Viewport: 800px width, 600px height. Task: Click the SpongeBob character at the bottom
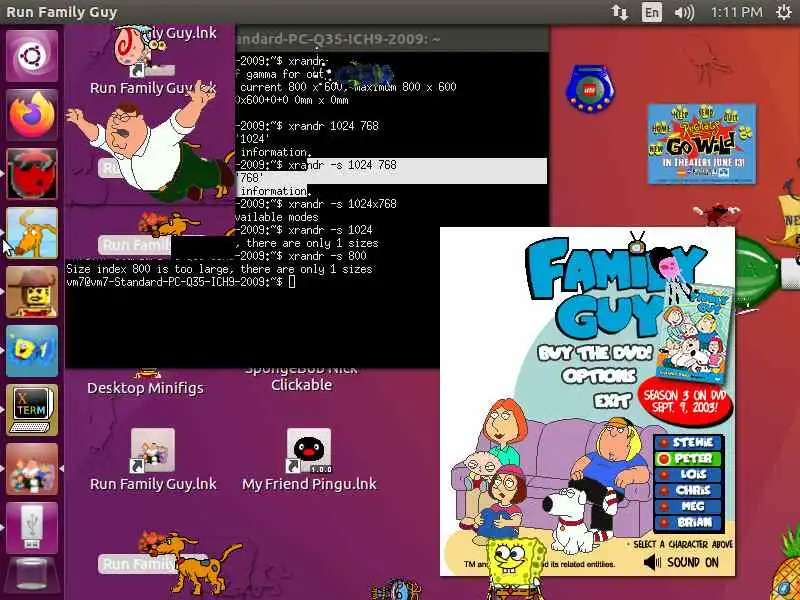coord(515,567)
